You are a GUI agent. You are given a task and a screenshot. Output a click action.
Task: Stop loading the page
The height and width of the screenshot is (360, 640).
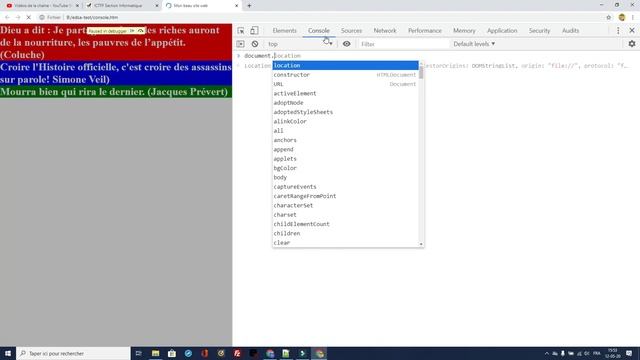(x=29, y=17)
